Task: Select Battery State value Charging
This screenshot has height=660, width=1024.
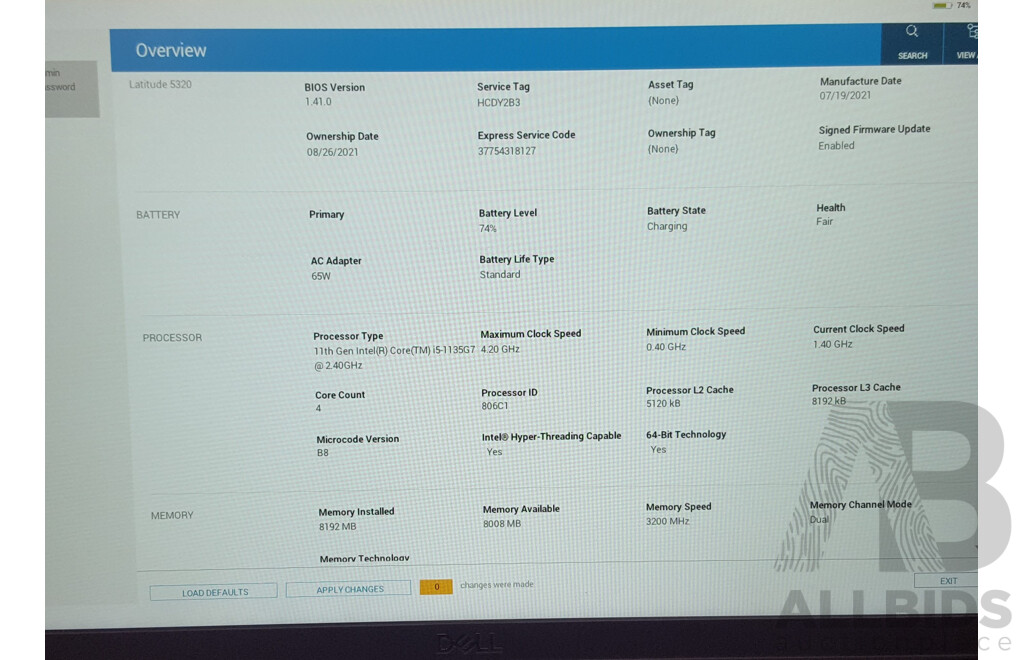Action: (667, 226)
